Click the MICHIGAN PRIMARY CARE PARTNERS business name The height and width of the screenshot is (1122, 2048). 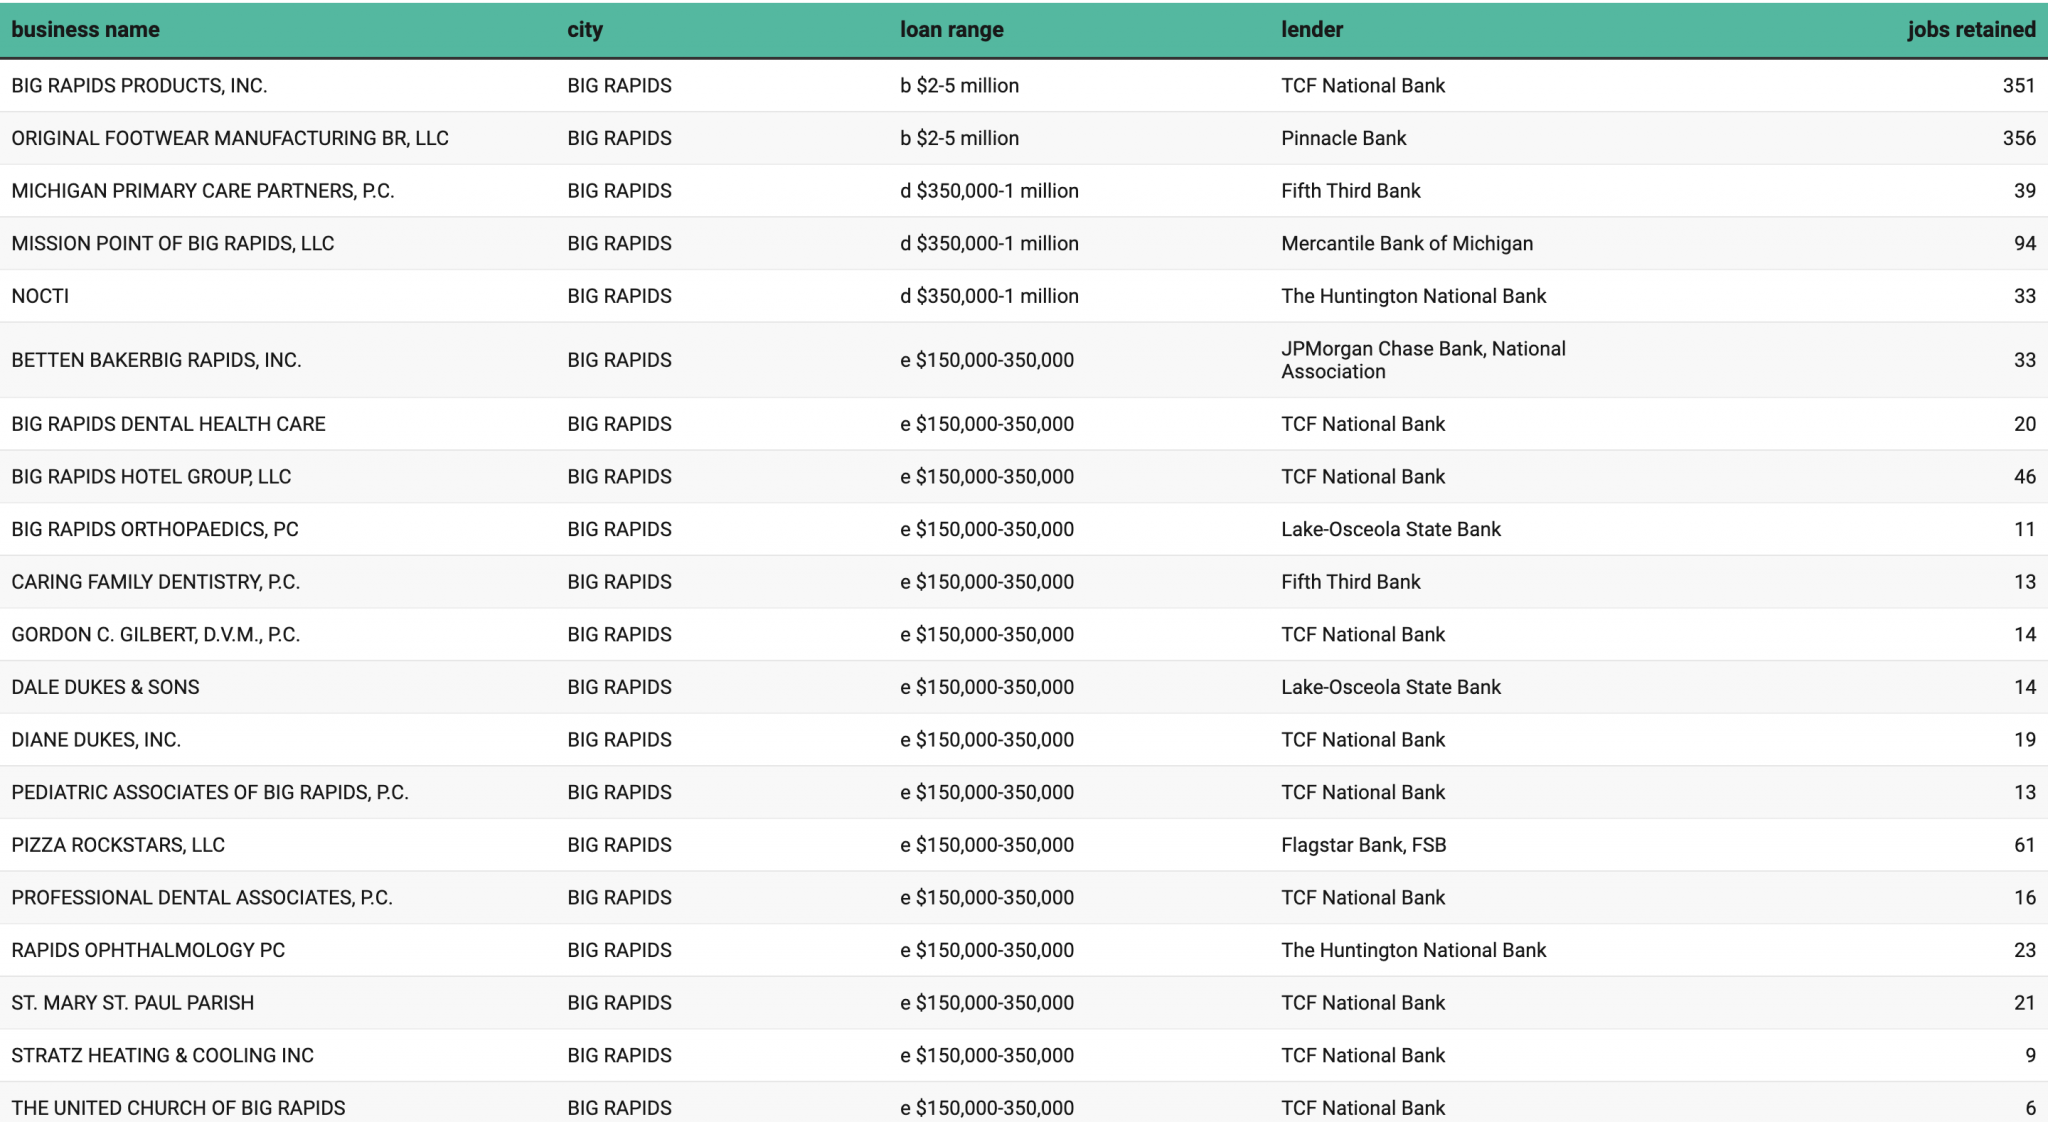click(202, 190)
